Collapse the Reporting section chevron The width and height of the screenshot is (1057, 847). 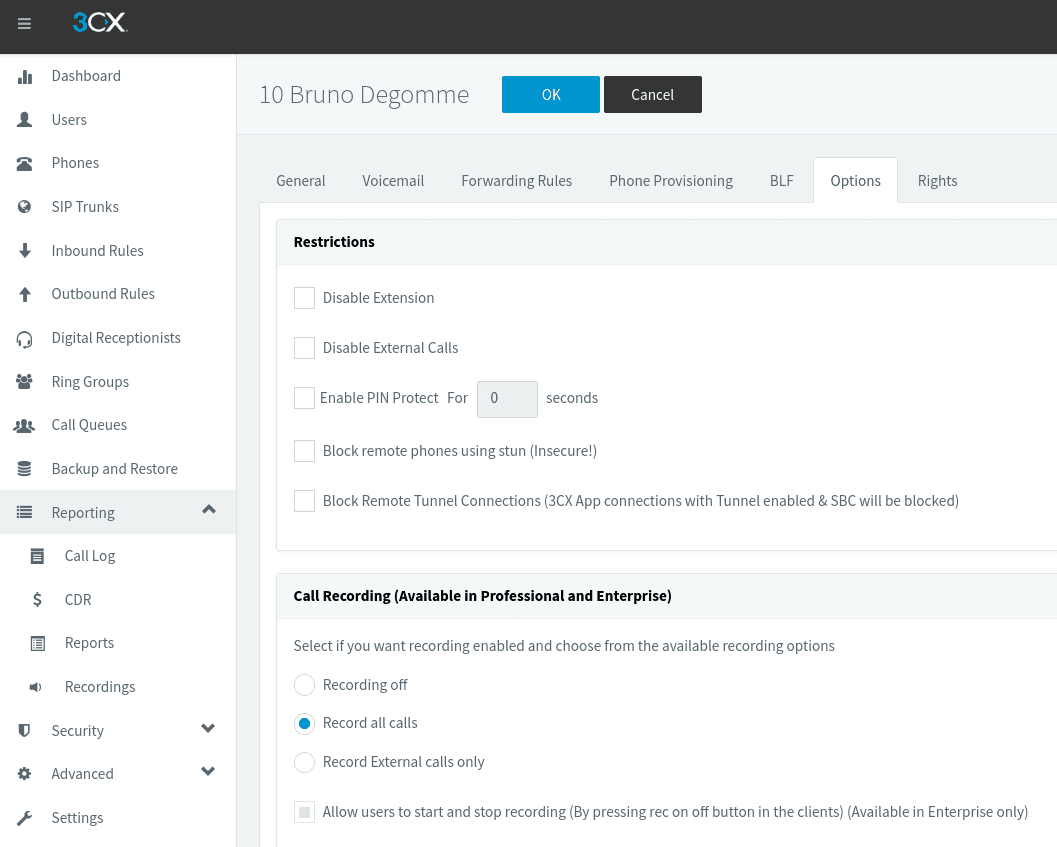208,510
